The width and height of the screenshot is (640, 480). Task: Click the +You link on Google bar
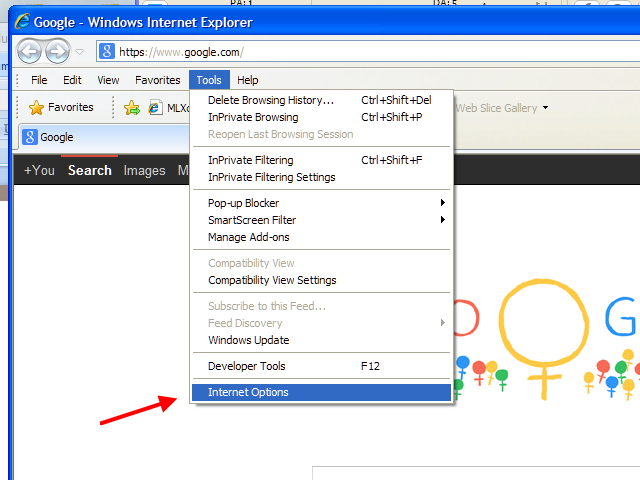(x=39, y=170)
